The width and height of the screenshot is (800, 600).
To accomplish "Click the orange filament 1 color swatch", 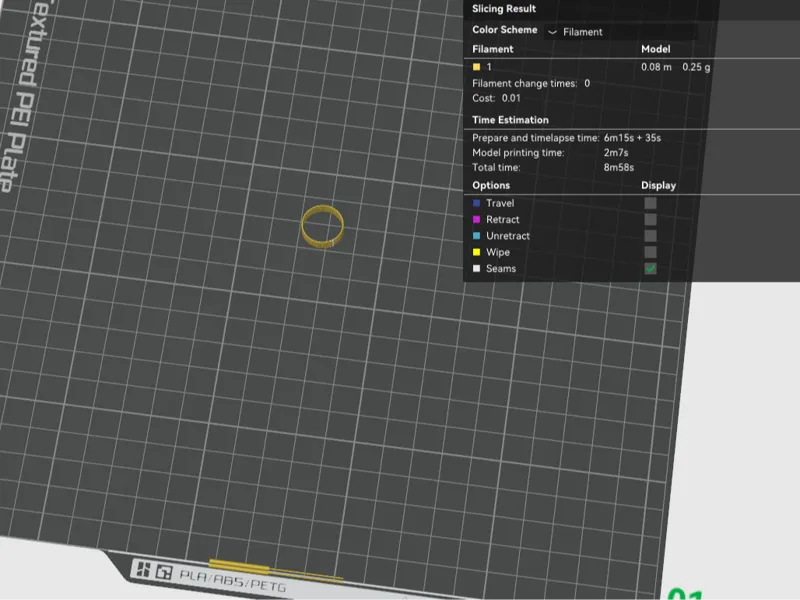I will (x=477, y=67).
